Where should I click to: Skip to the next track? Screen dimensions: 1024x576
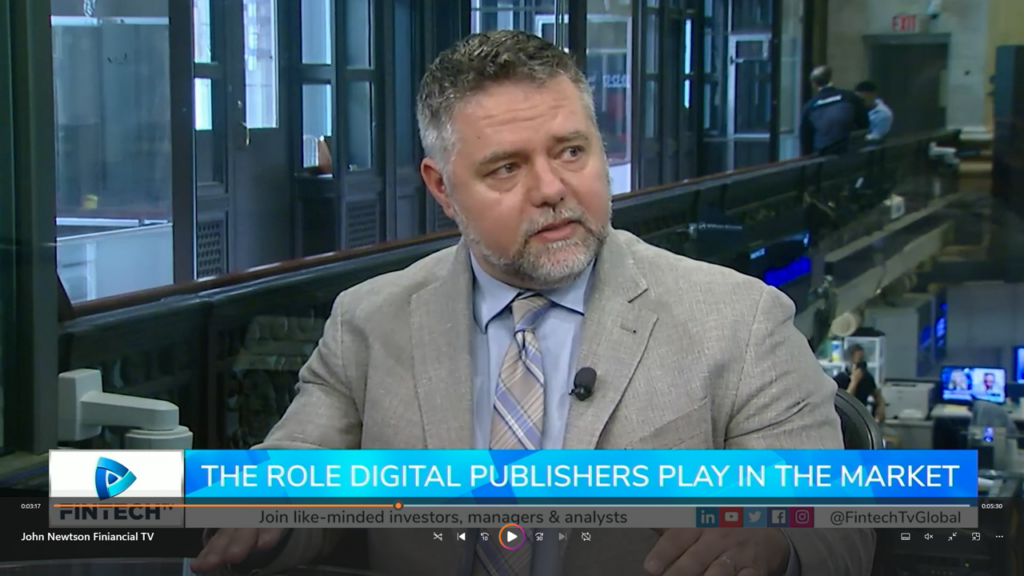point(562,537)
